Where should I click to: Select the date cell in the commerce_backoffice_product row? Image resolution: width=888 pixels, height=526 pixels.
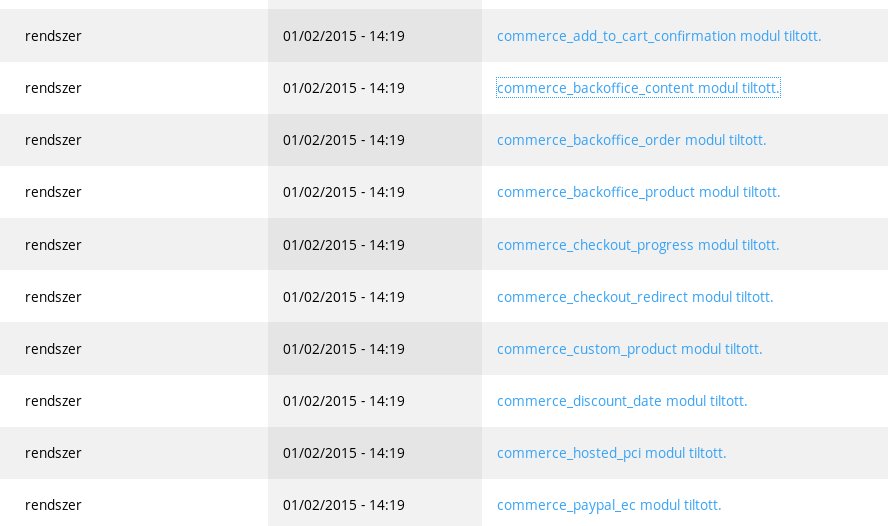click(375, 192)
